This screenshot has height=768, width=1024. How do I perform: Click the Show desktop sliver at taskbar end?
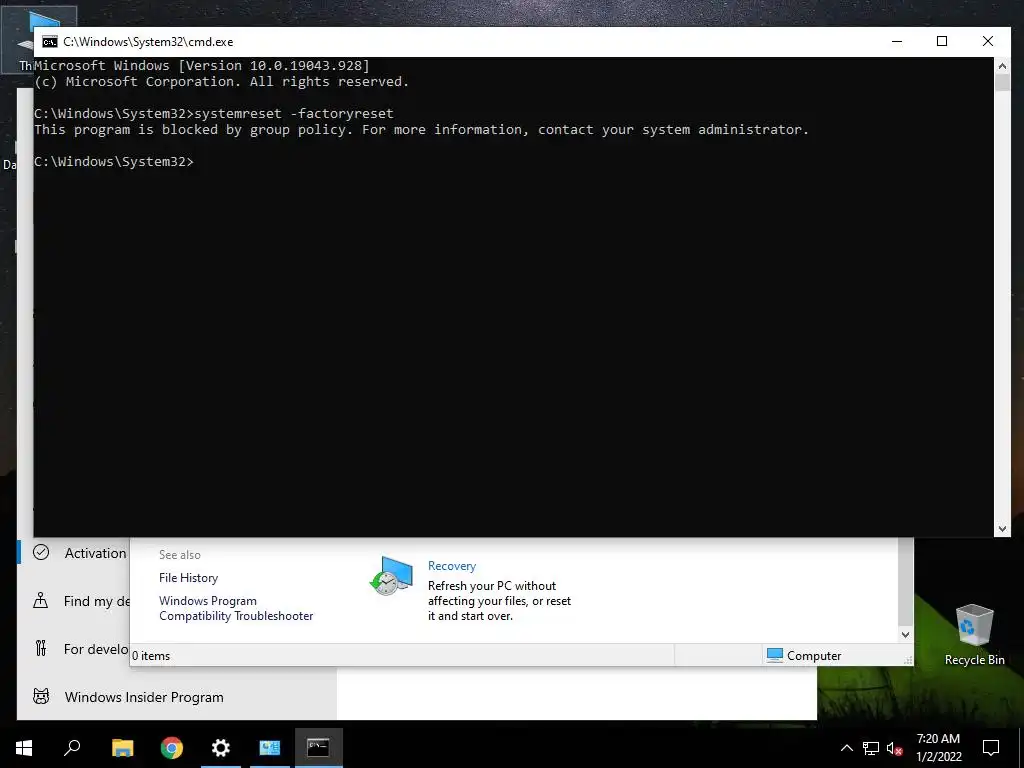[1021, 748]
